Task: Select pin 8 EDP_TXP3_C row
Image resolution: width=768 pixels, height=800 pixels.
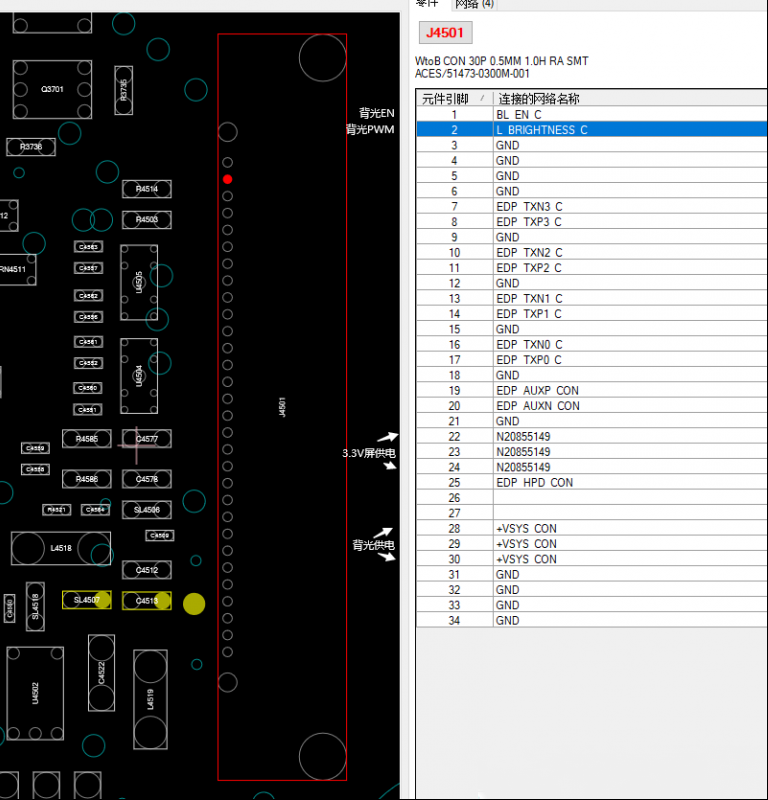Action: [x=591, y=222]
